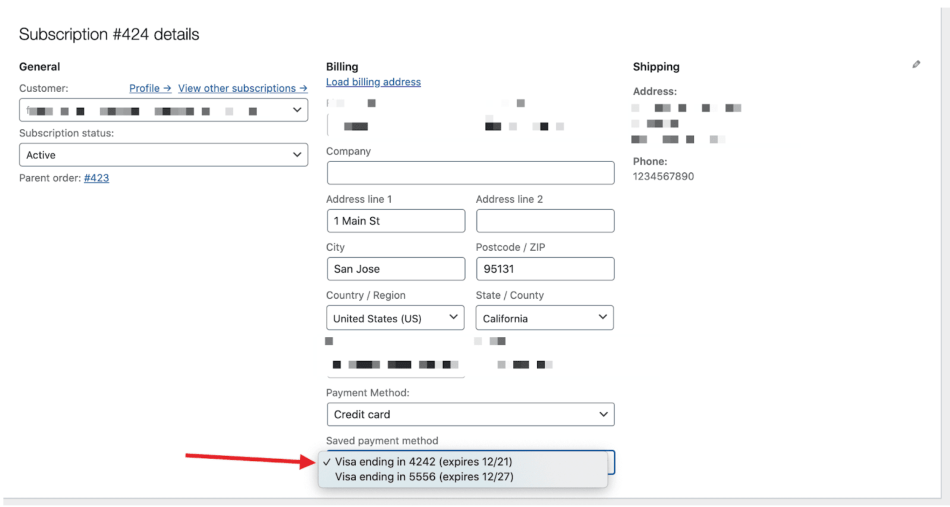Click the Postcode / ZIP field

(x=545, y=269)
